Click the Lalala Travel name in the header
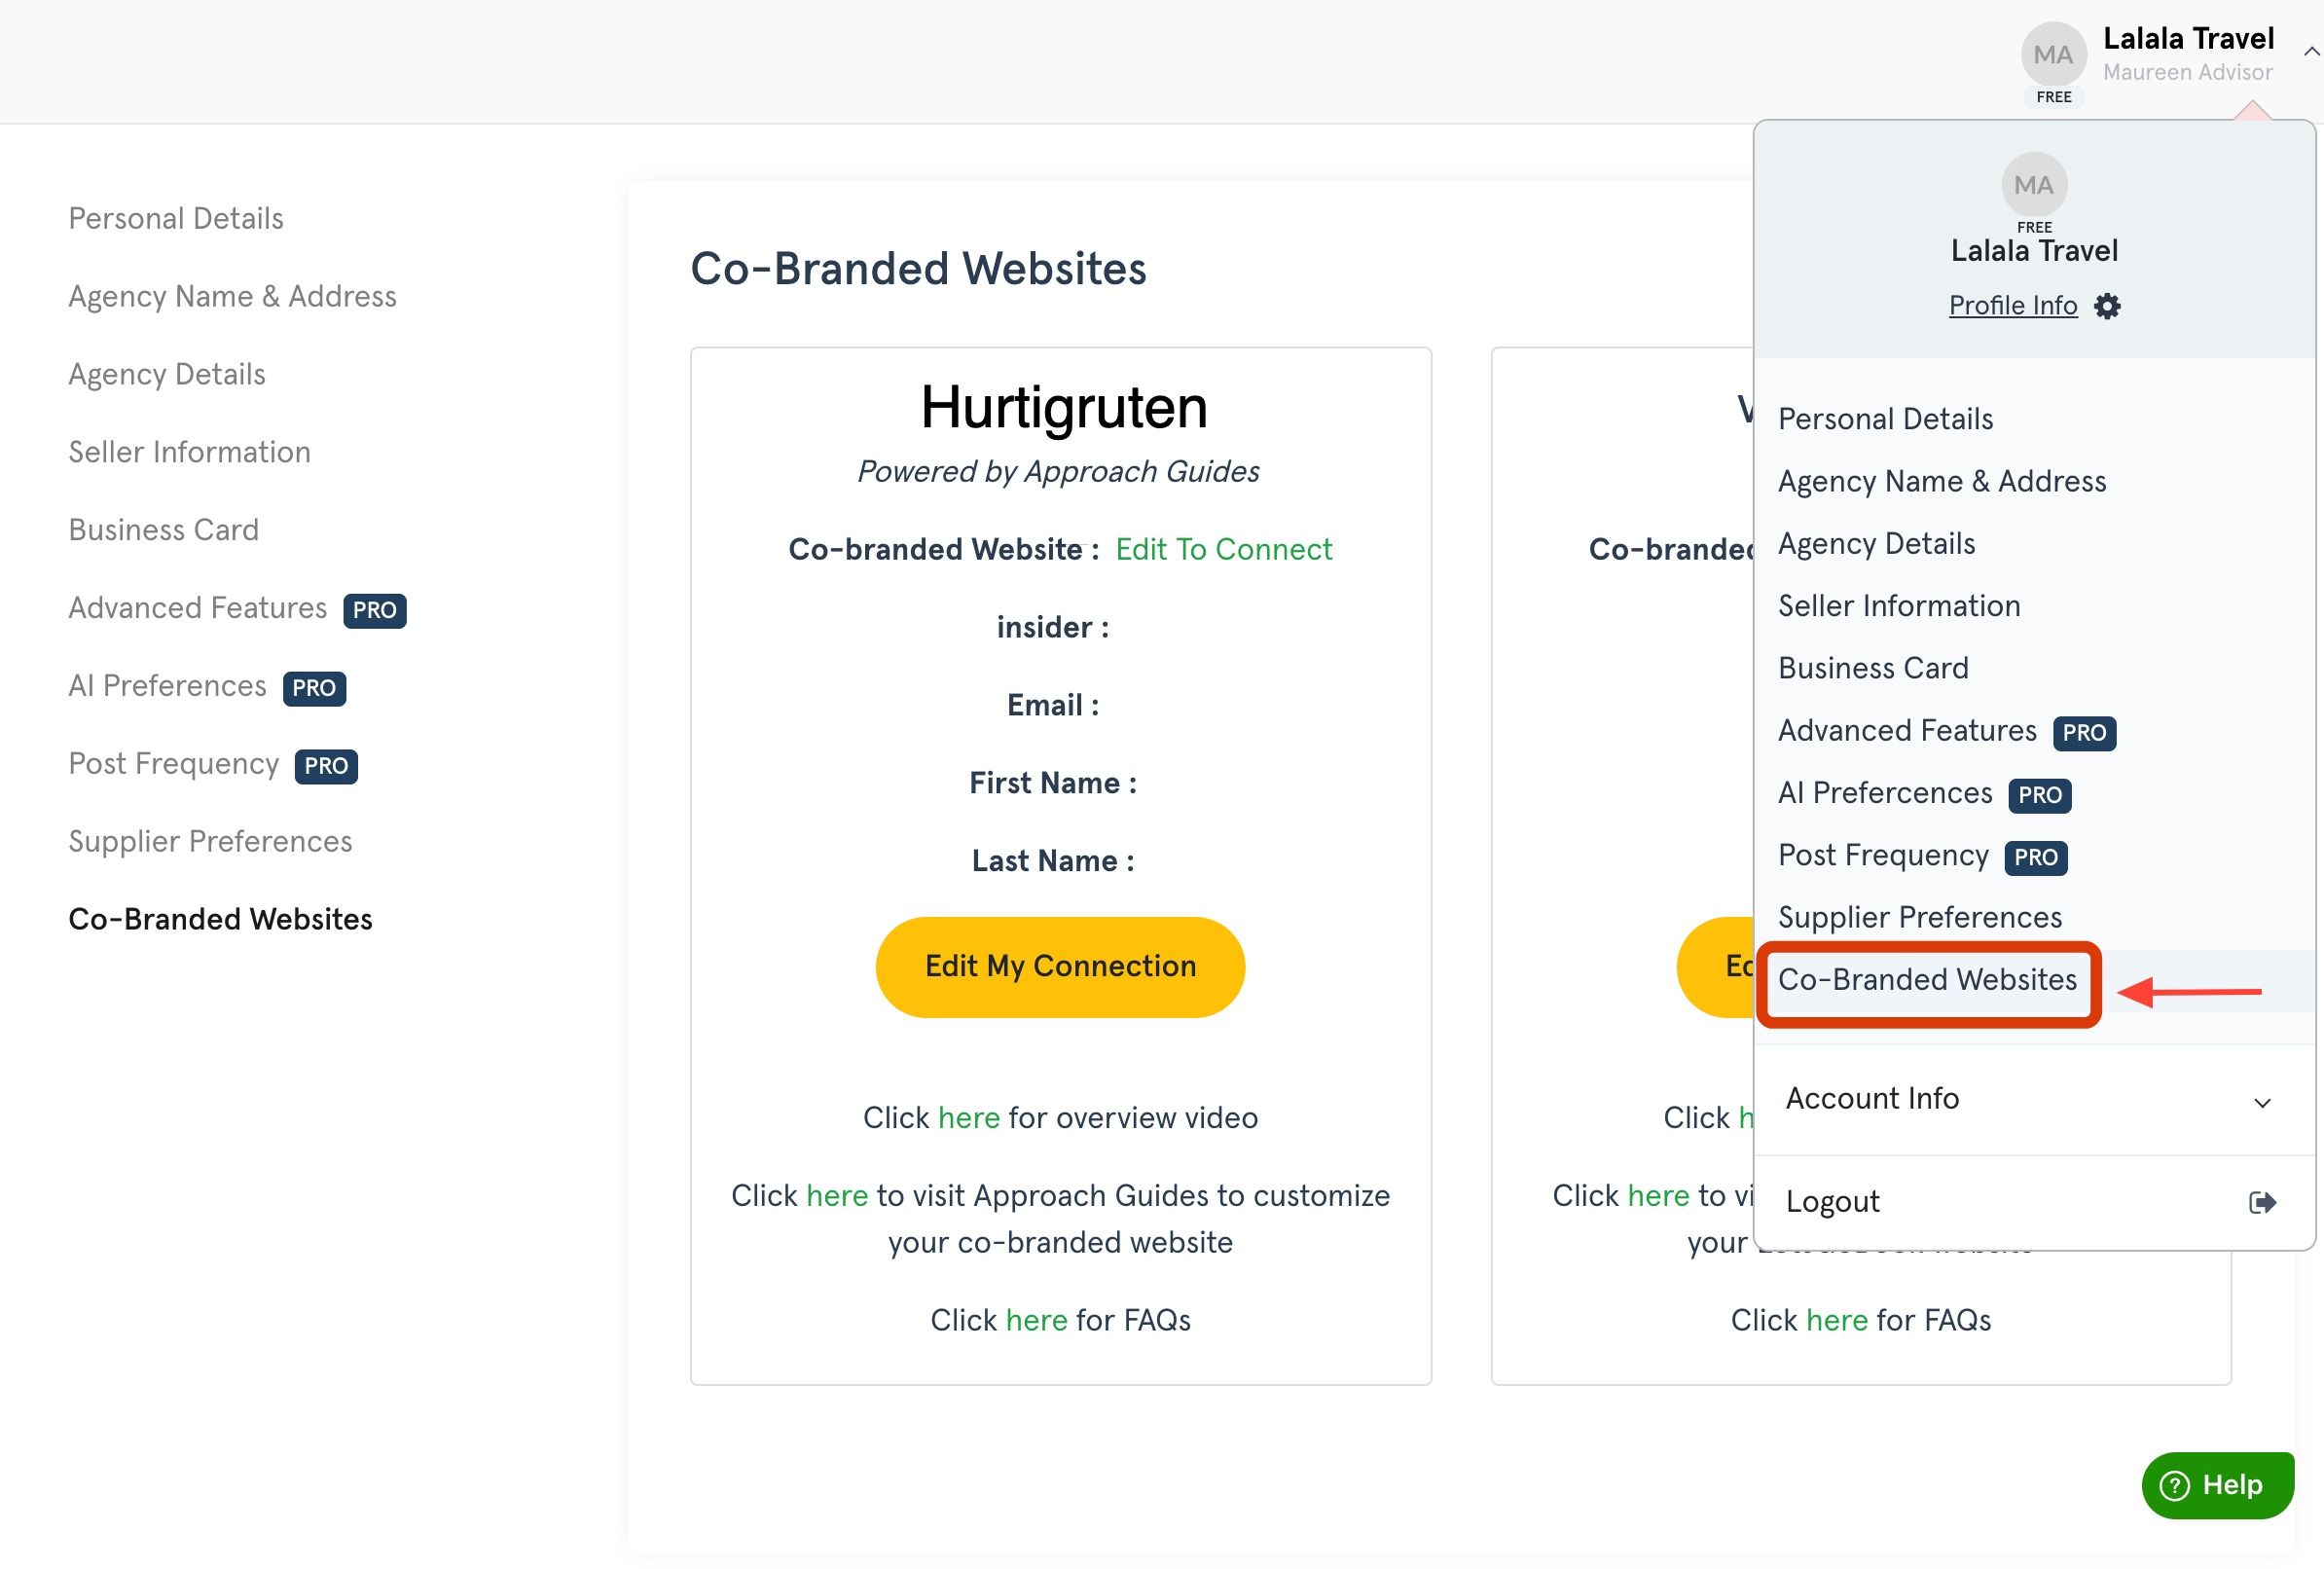Image resolution: width=2324 pixels, height=1569 pixels. point(2188,38)
